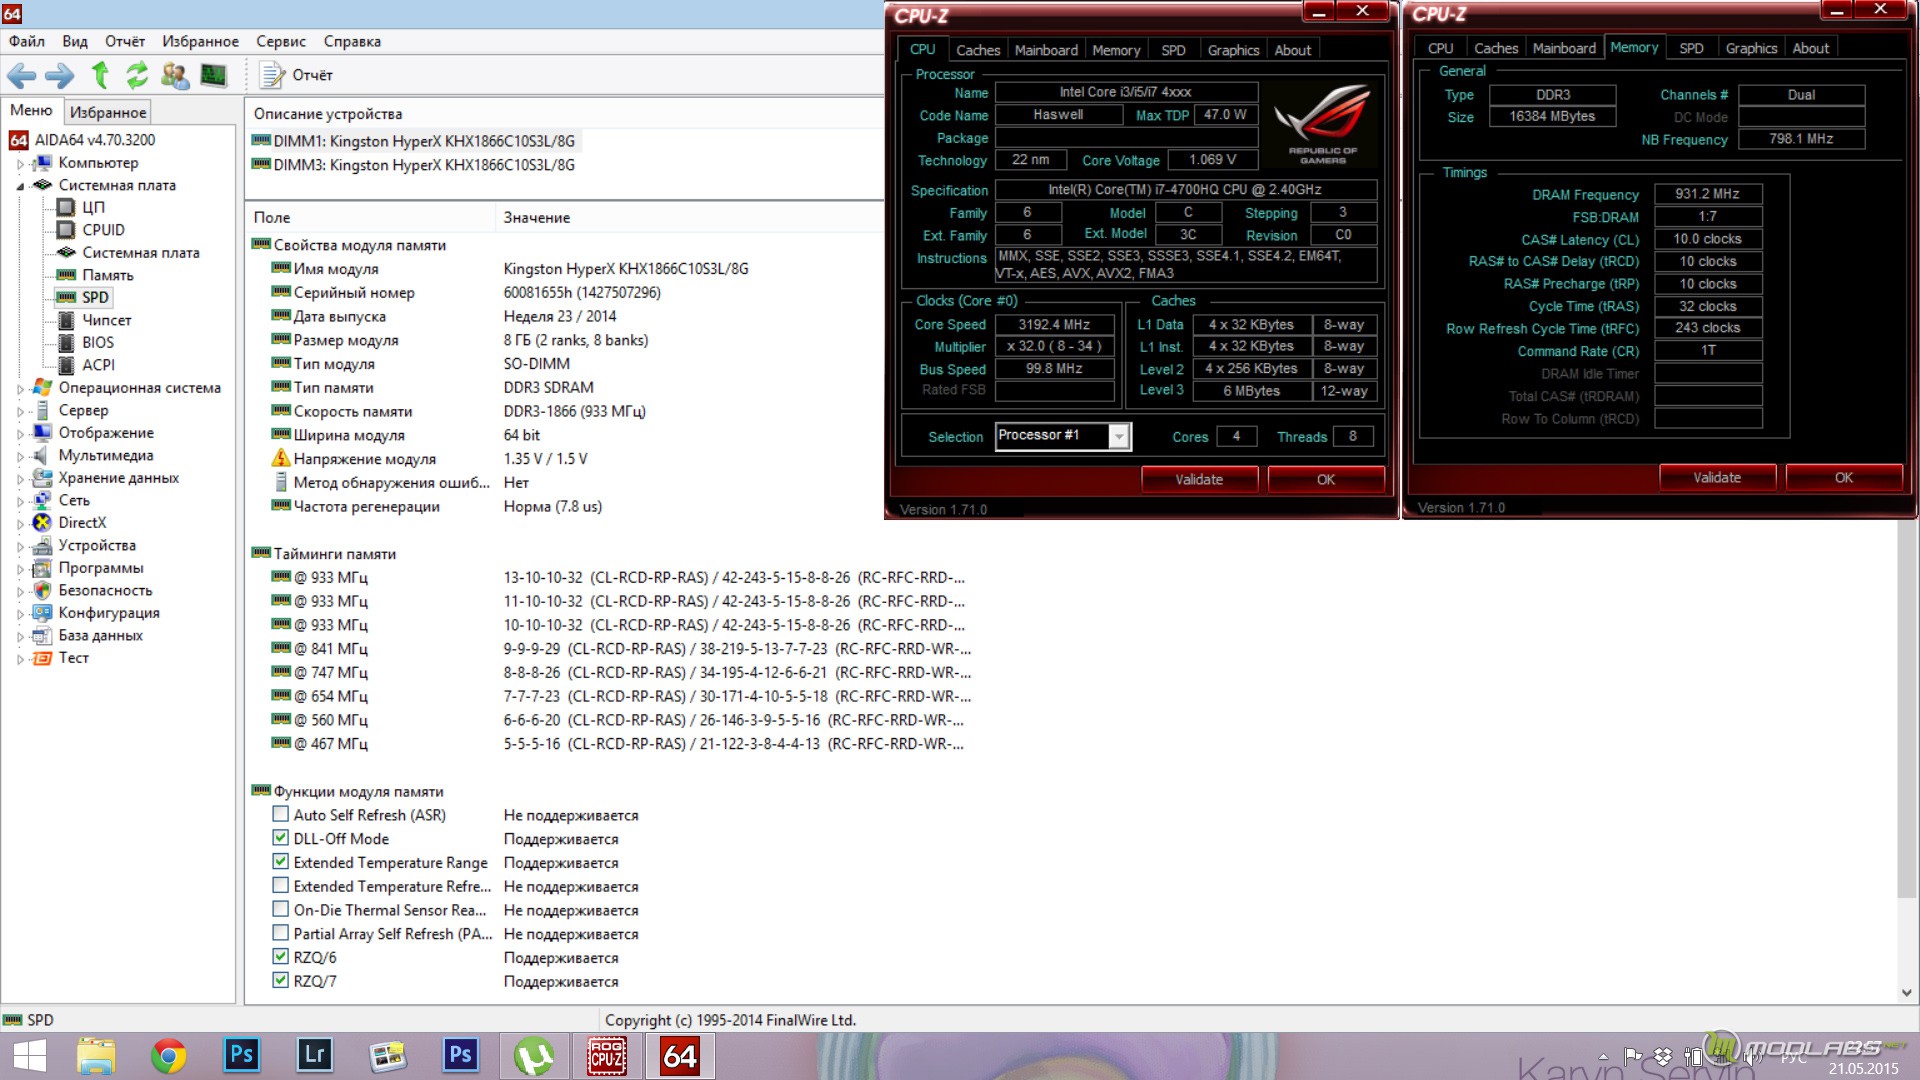Viewport: 1920px width, 1080px height.
Task: Open the Файл menu
Action: (x=27, y=41)
